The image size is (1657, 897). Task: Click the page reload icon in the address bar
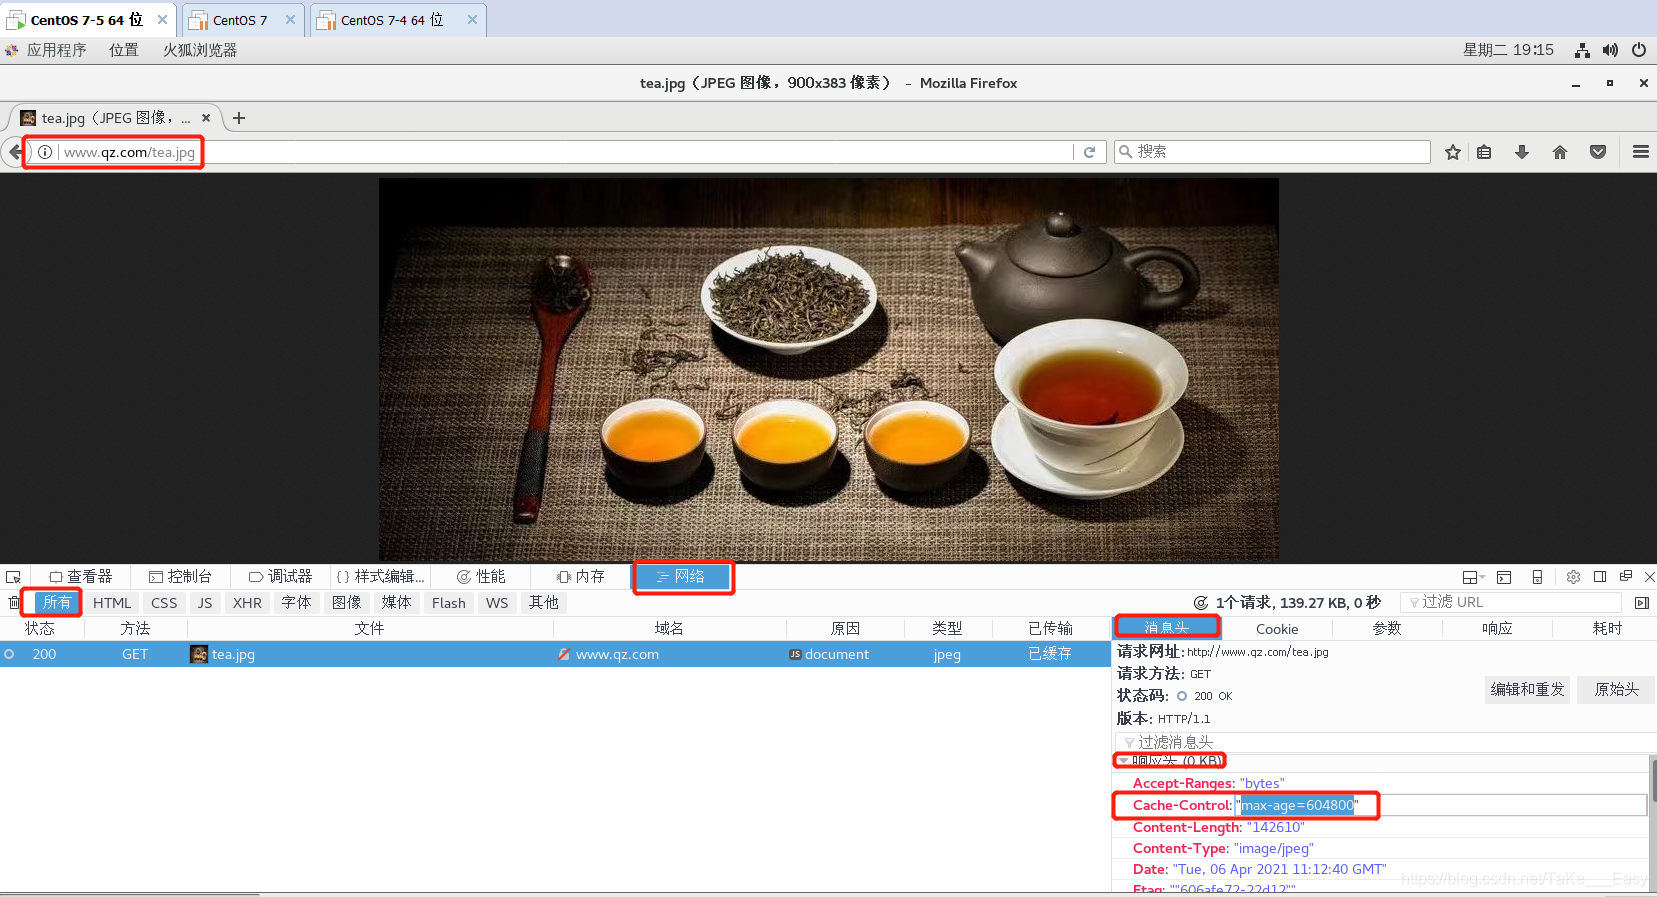[1089, 152]
